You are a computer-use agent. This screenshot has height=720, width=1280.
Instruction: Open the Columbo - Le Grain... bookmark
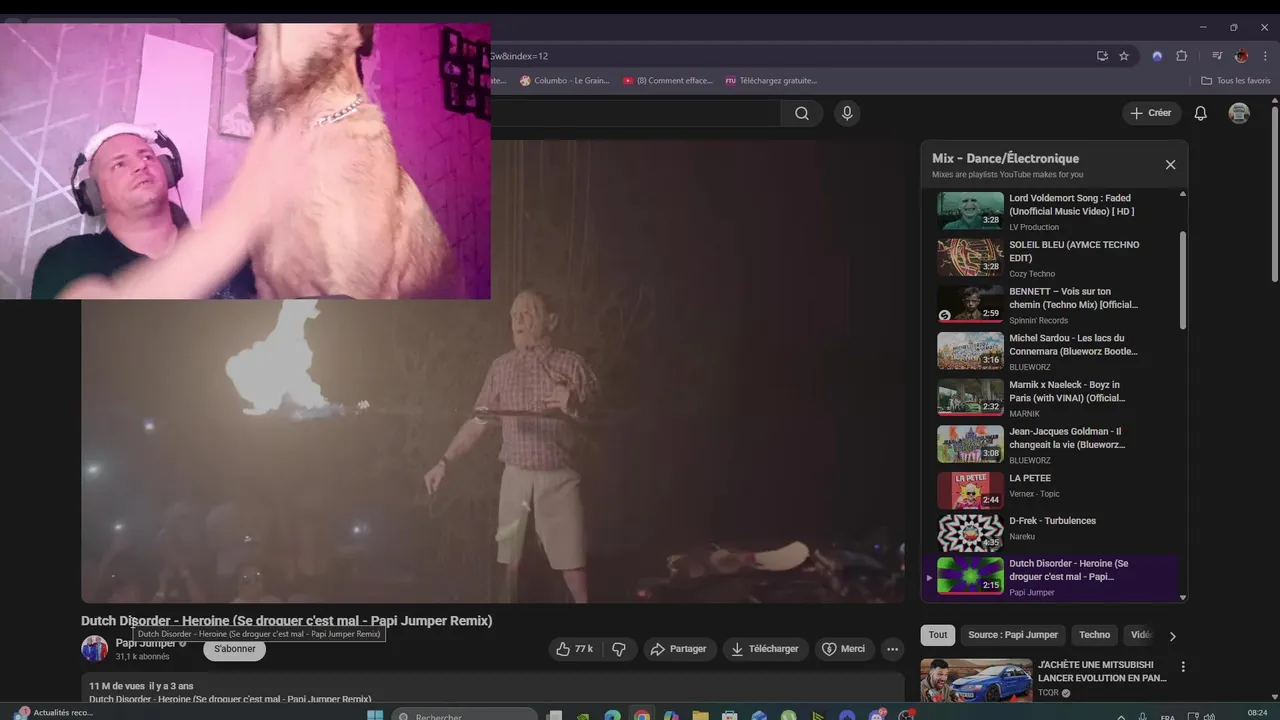pyautogui.click(x=564, y=81)
